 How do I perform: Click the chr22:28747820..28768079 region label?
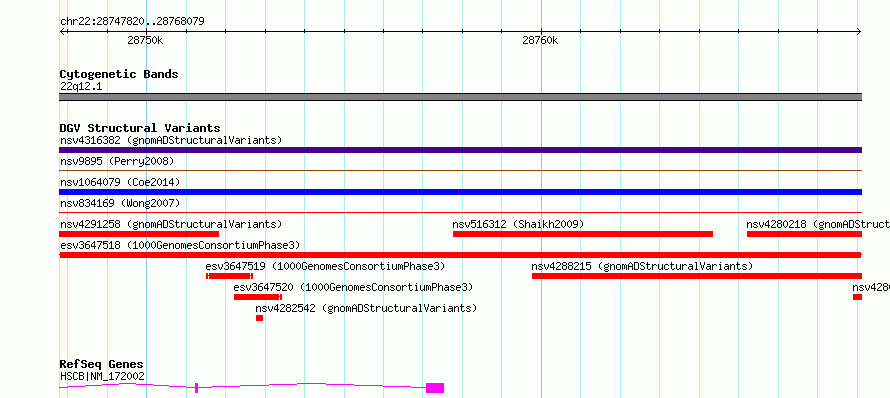(x=132, y=22)
